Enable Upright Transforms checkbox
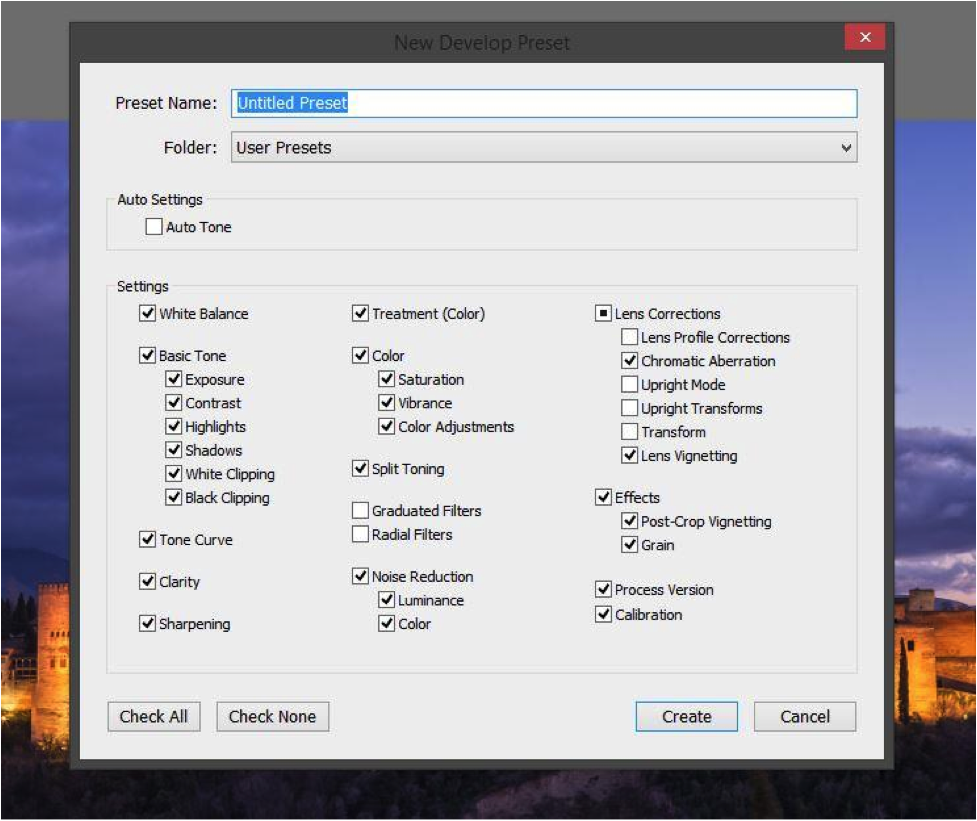Viewport: 977px width, 821px height. [x=630, y=408]
